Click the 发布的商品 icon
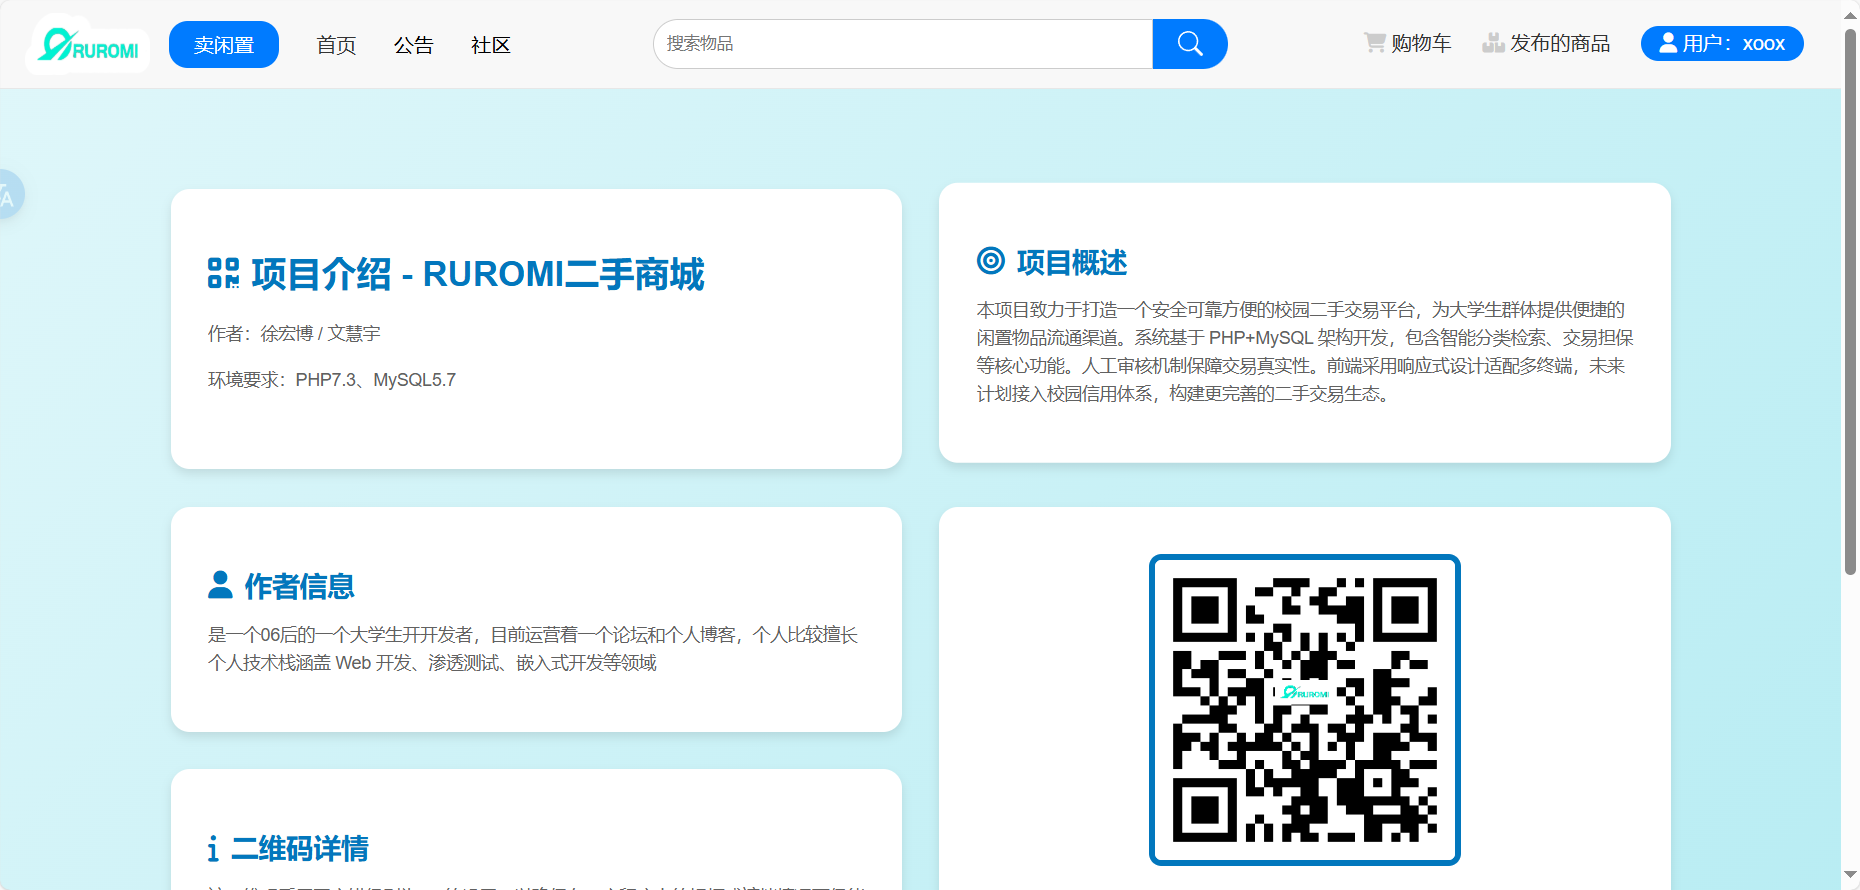 (1493, 43)
